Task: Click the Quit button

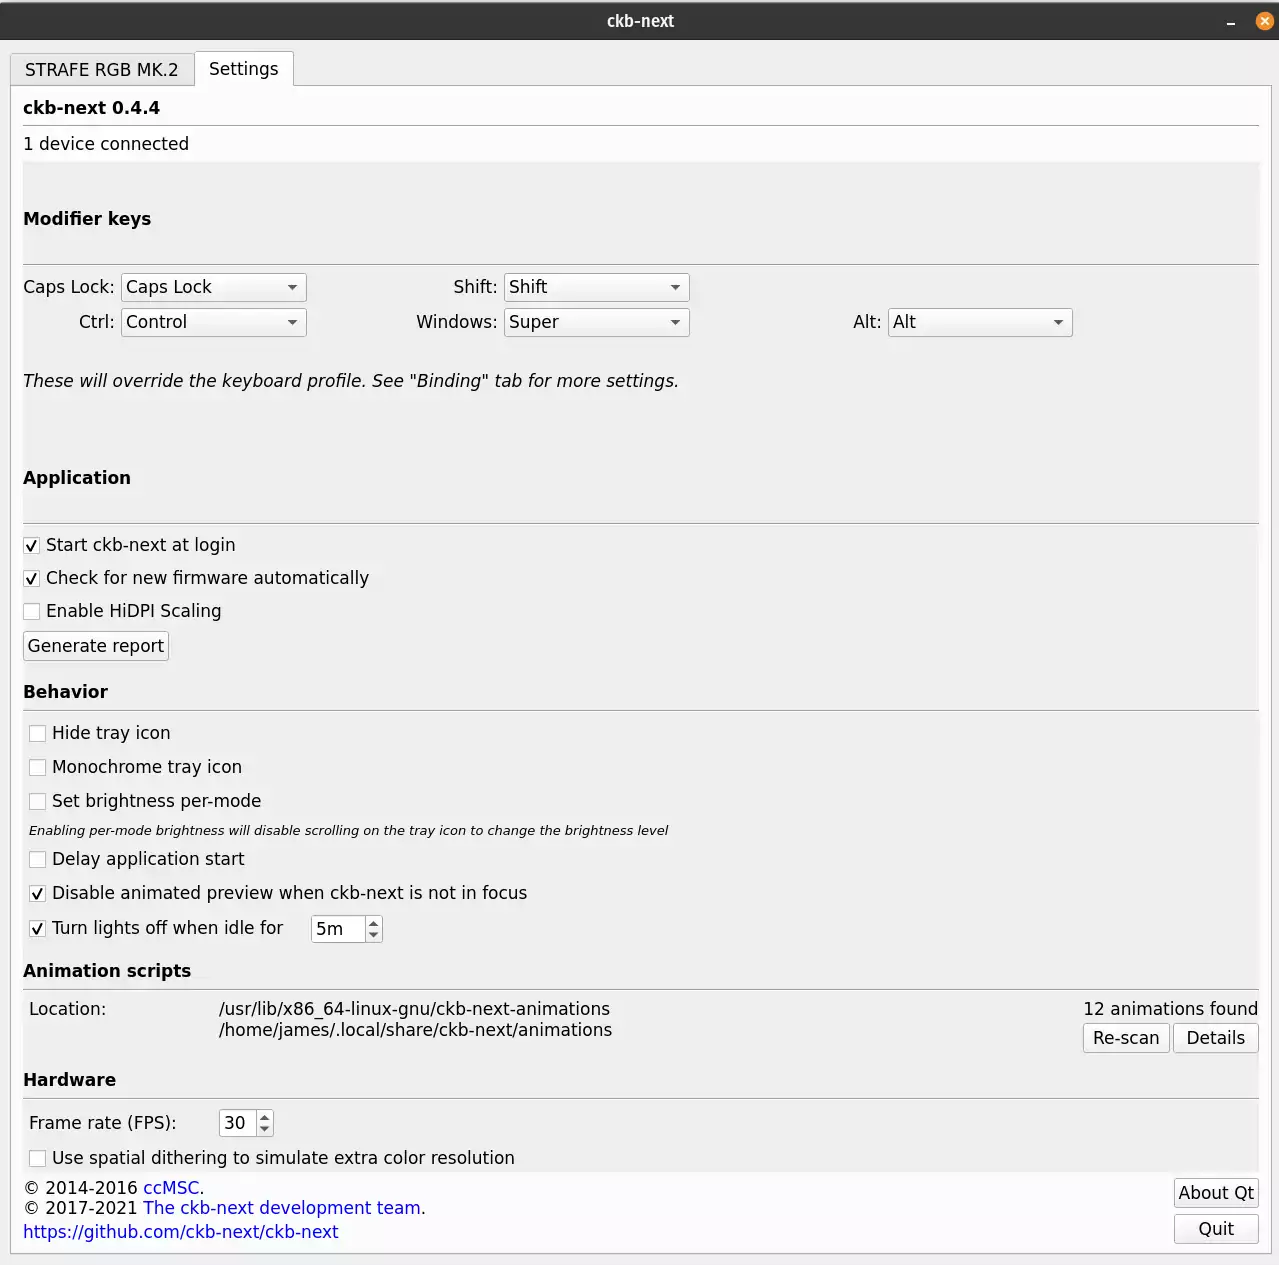Action: 1216,1229
